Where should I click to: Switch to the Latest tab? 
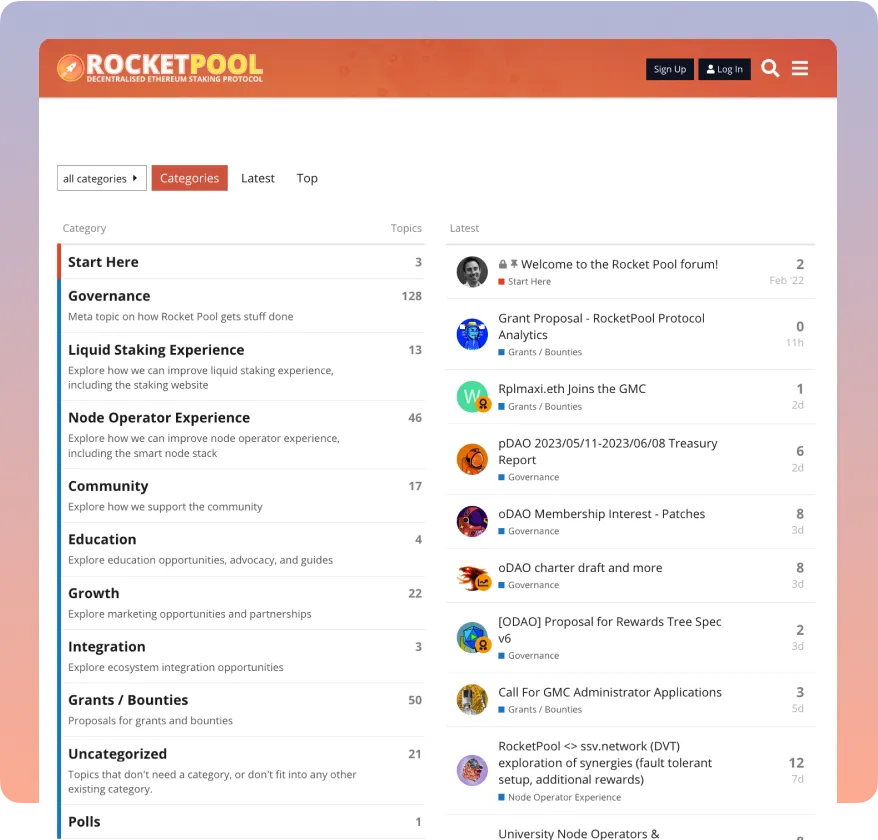coord(258,178)
